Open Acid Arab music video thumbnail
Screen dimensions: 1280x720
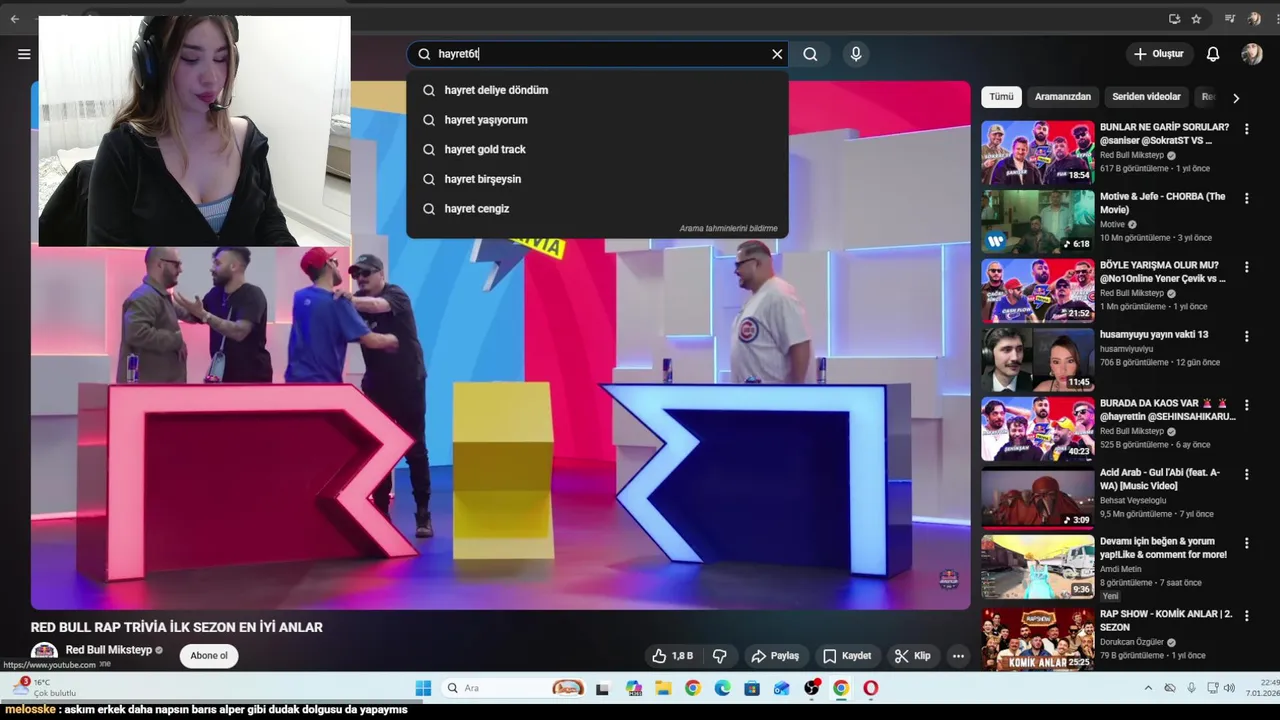coord(1037,498)
